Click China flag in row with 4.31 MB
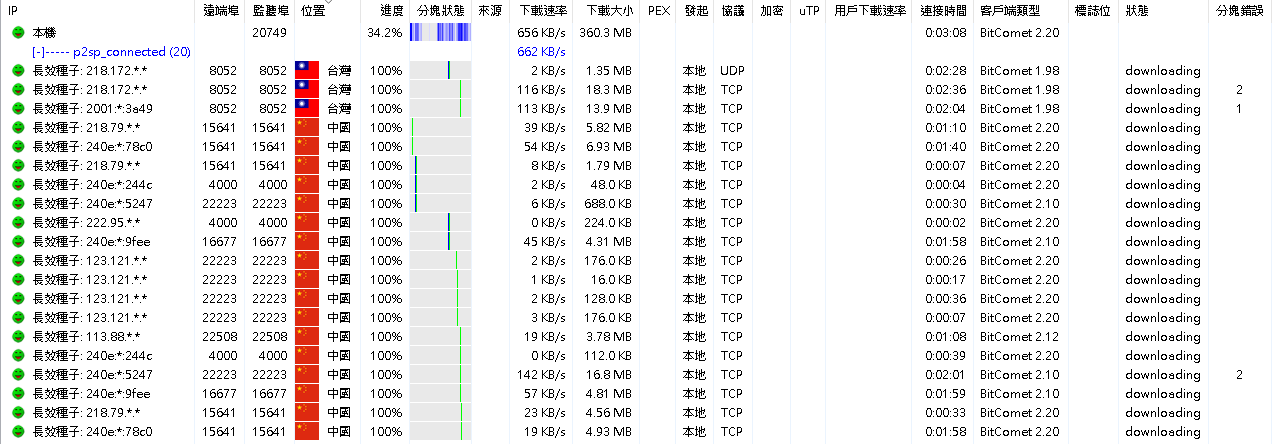This screenshot has width=1274, height=444. 306,242
